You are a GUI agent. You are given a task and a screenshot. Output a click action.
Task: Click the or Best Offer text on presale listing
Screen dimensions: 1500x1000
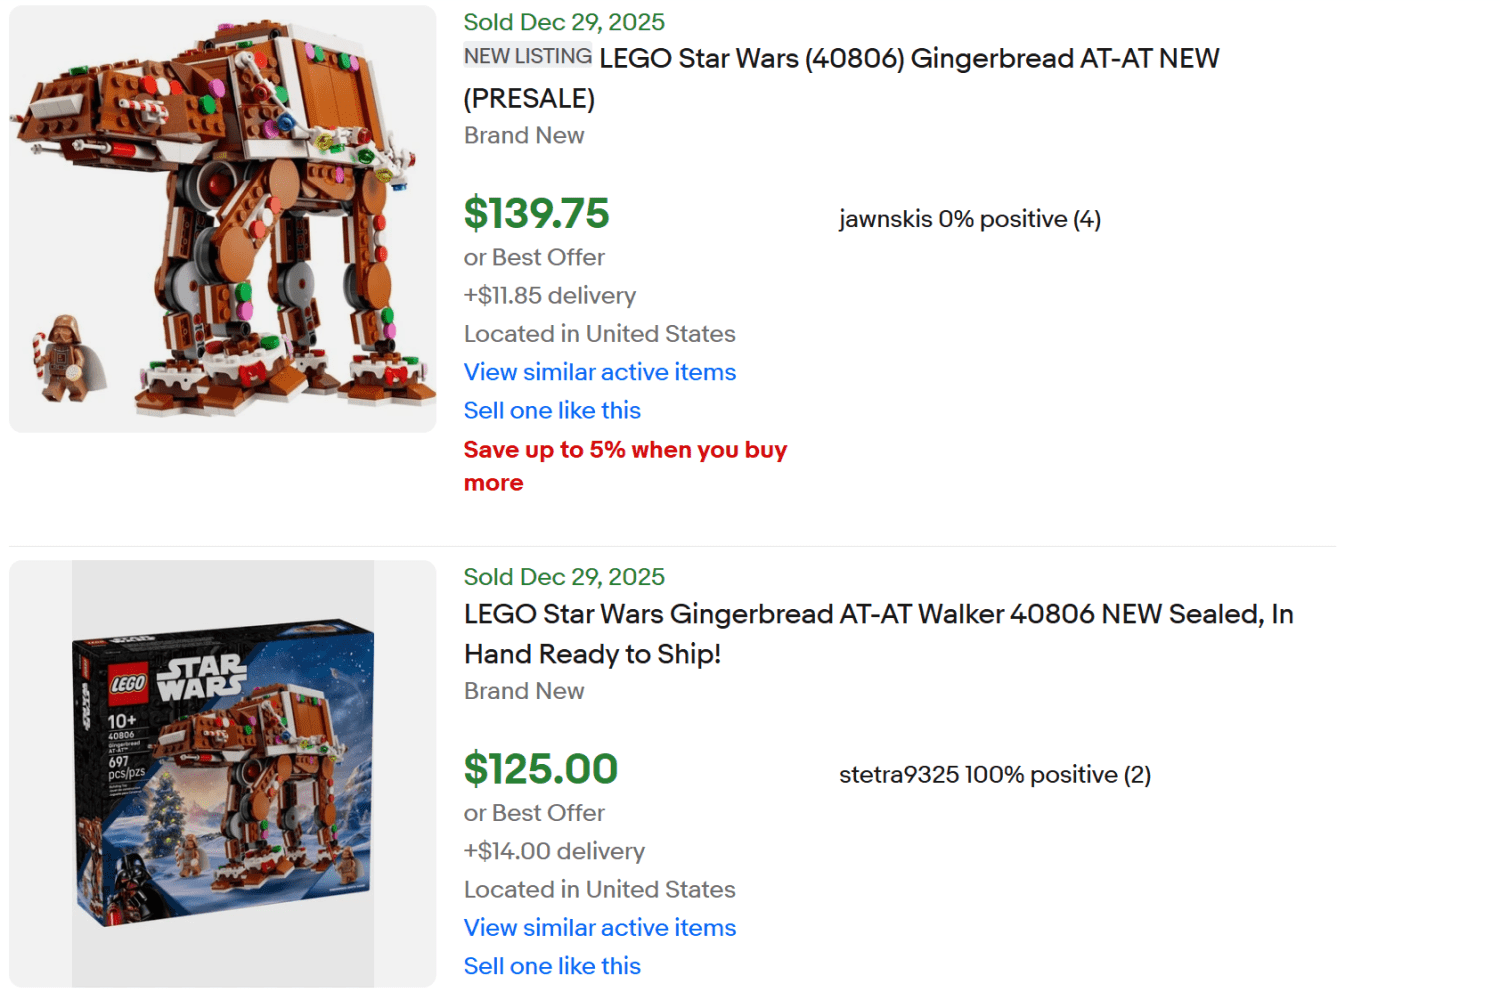click(x=534, y=257)
